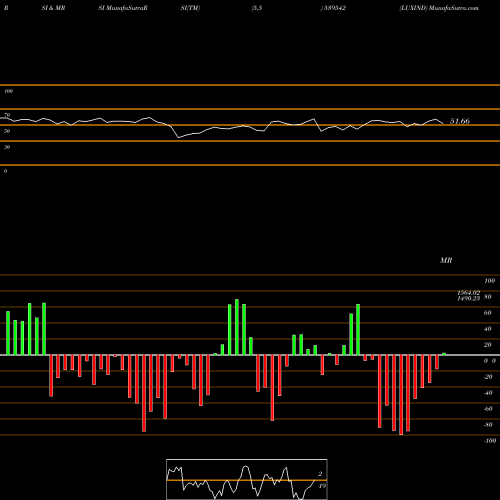Click the 51.66 RSI value label
Image resolution: width=500 pixels, height=500 pixels.
(x=460, y=121)
